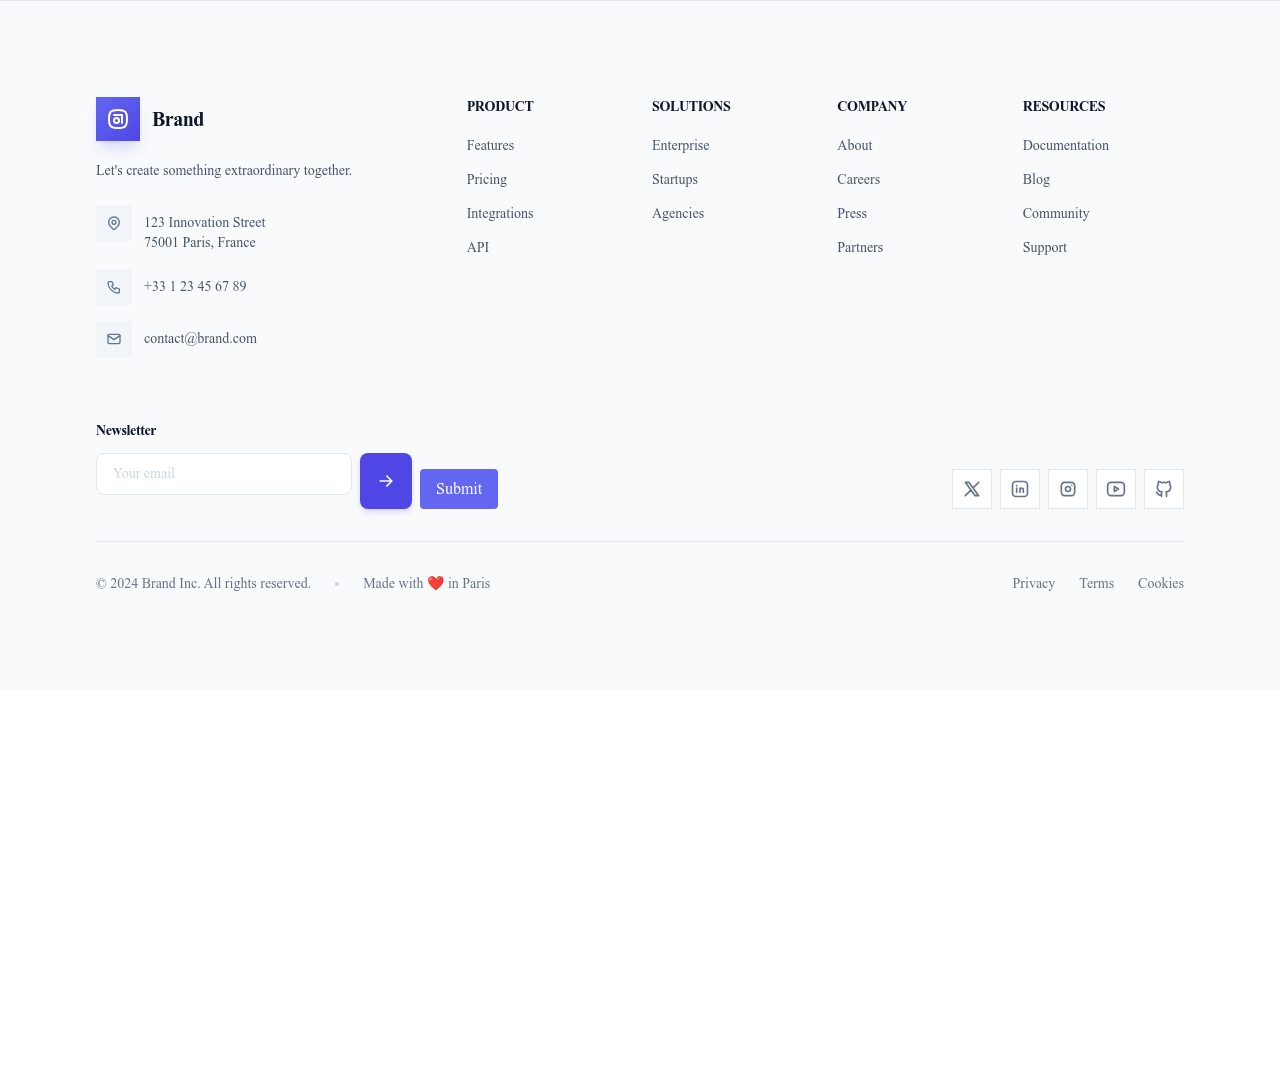Open the Cookies link
The image size is (1280, 1080).
(x=1161, y=583)
